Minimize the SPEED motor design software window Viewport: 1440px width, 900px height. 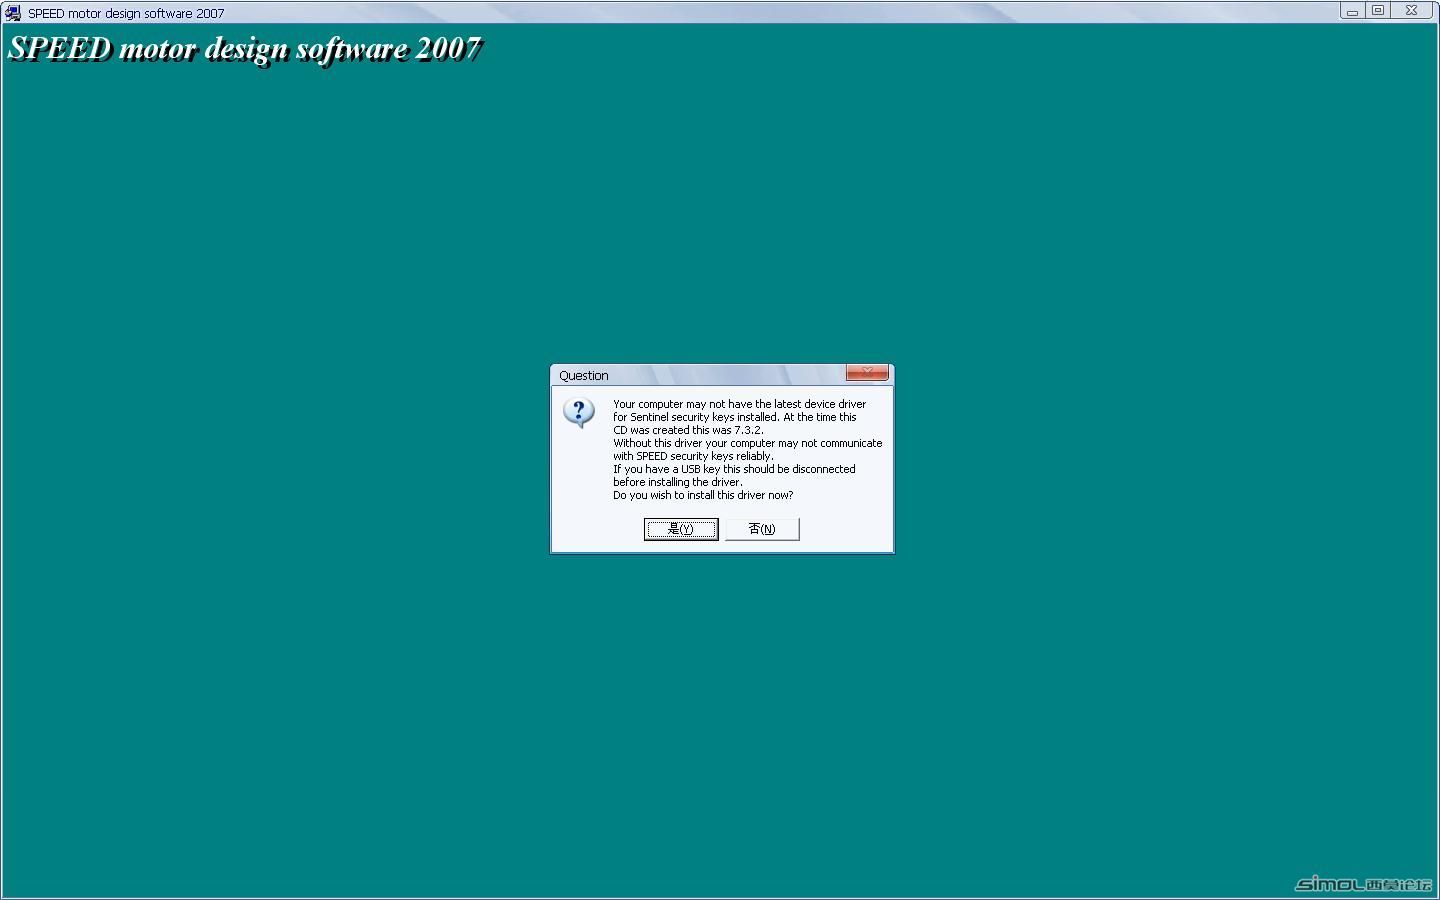[x=1352, y=11]
